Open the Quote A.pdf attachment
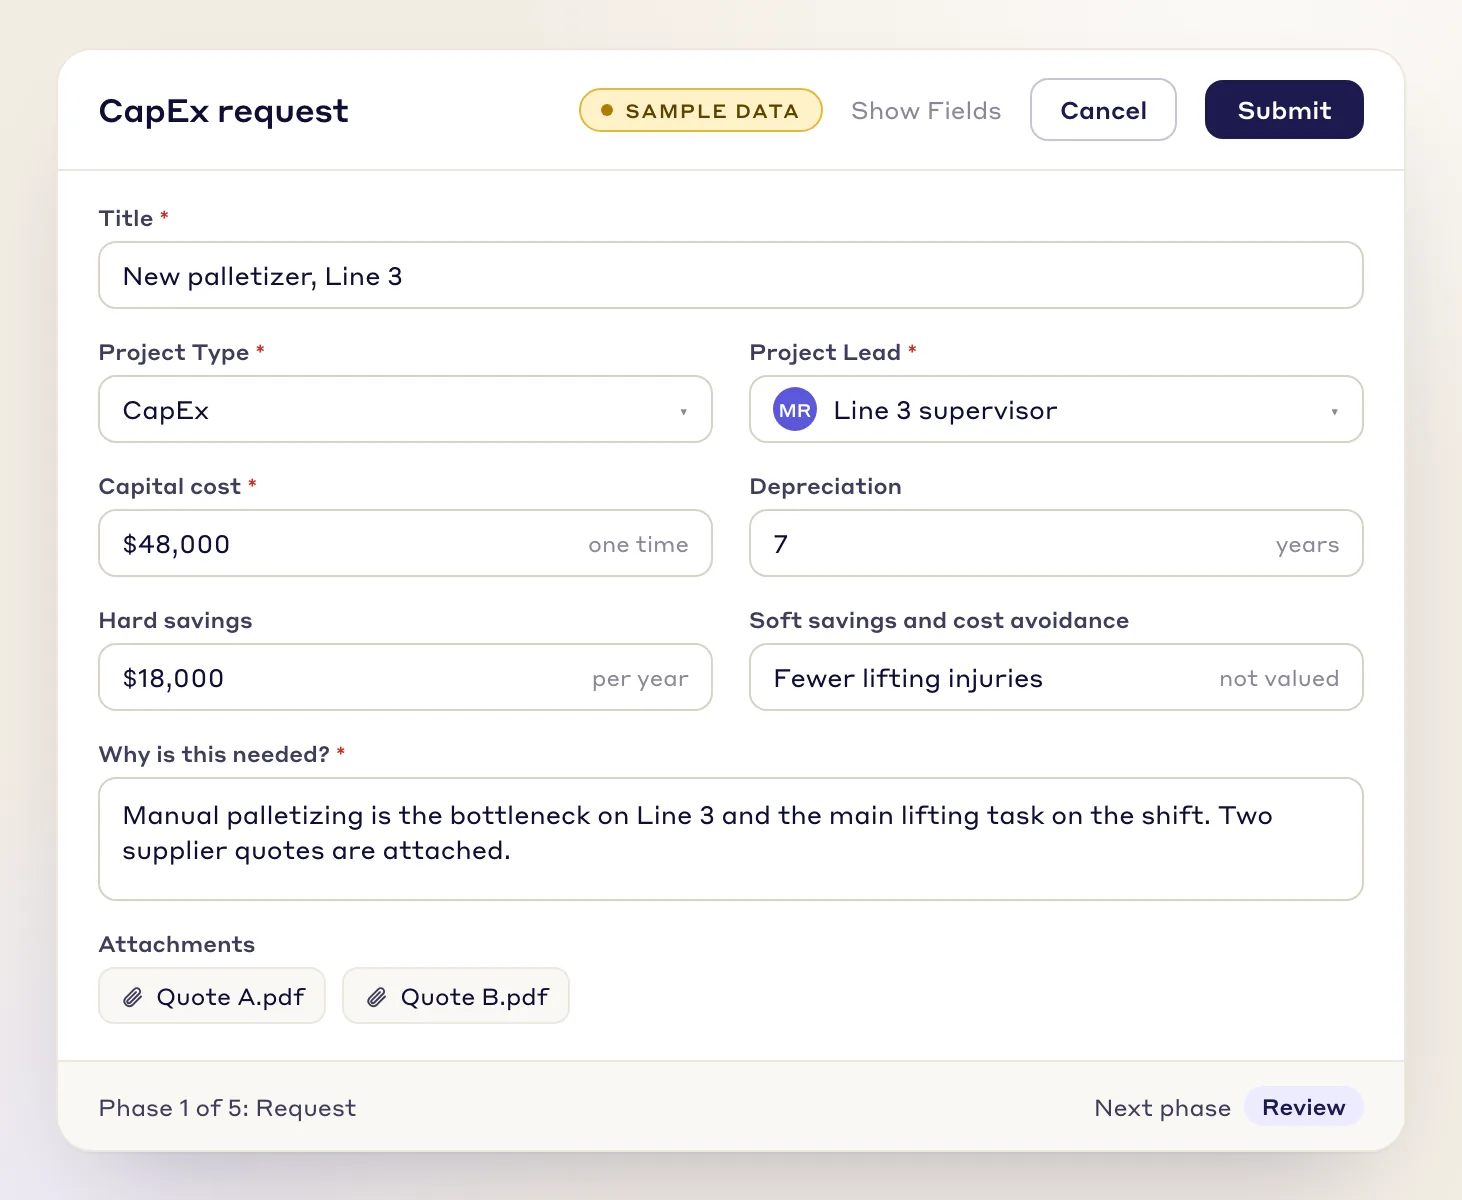This screenshot has width=1462, height=1200. pos(212,996)
